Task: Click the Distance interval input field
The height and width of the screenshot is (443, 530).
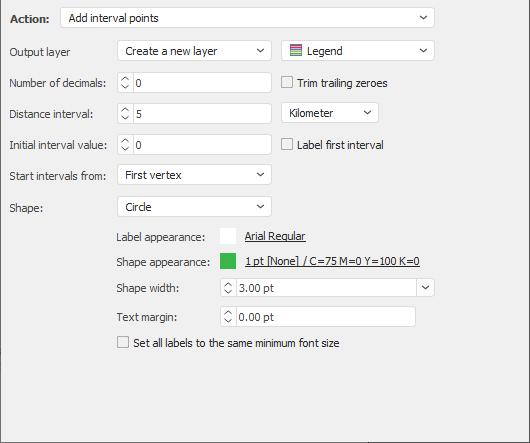Action: coord(202,114)
